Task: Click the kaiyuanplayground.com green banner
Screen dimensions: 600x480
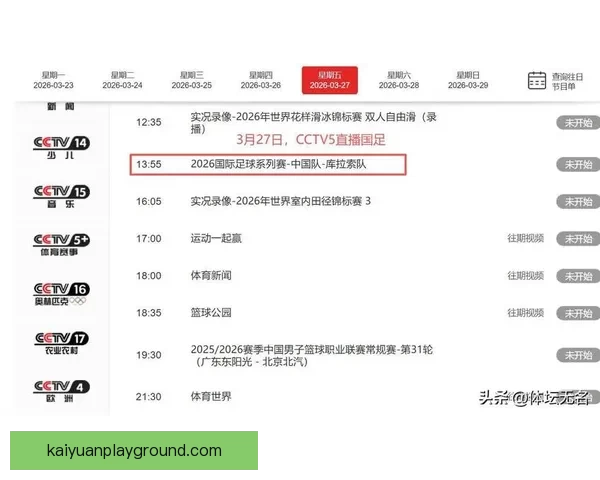Action: pos(134,451)
